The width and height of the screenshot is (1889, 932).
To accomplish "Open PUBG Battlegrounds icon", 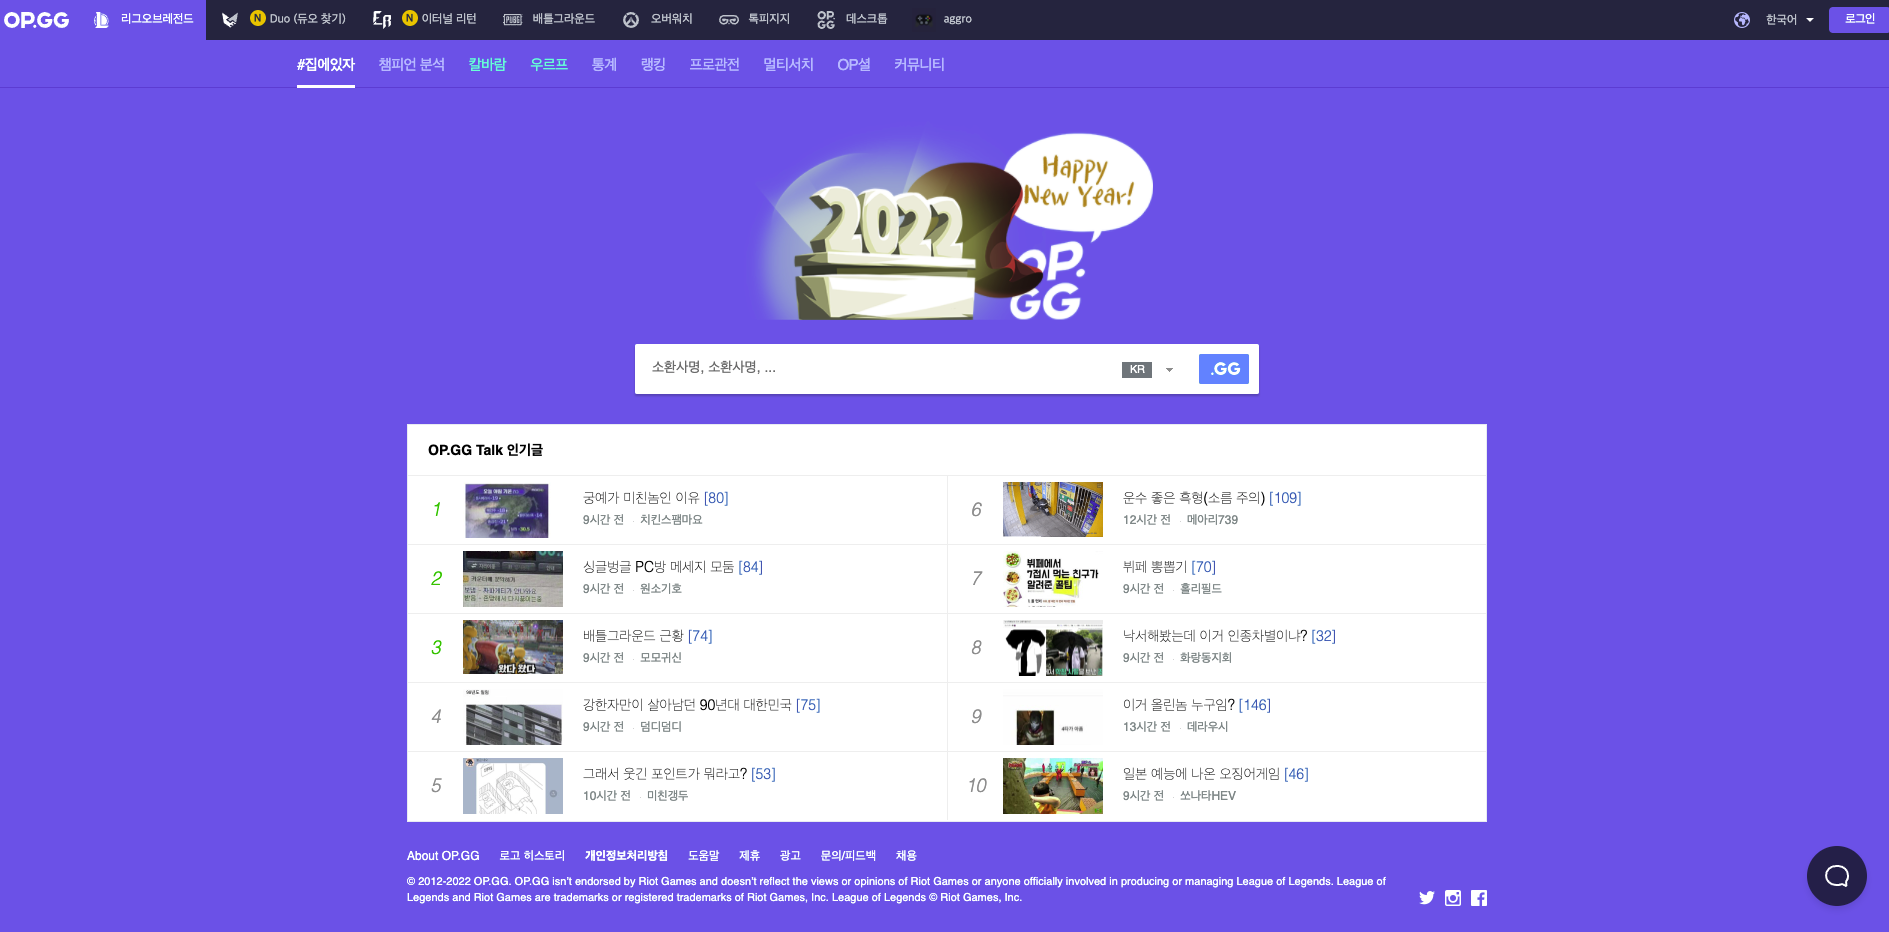I will 512,20.
